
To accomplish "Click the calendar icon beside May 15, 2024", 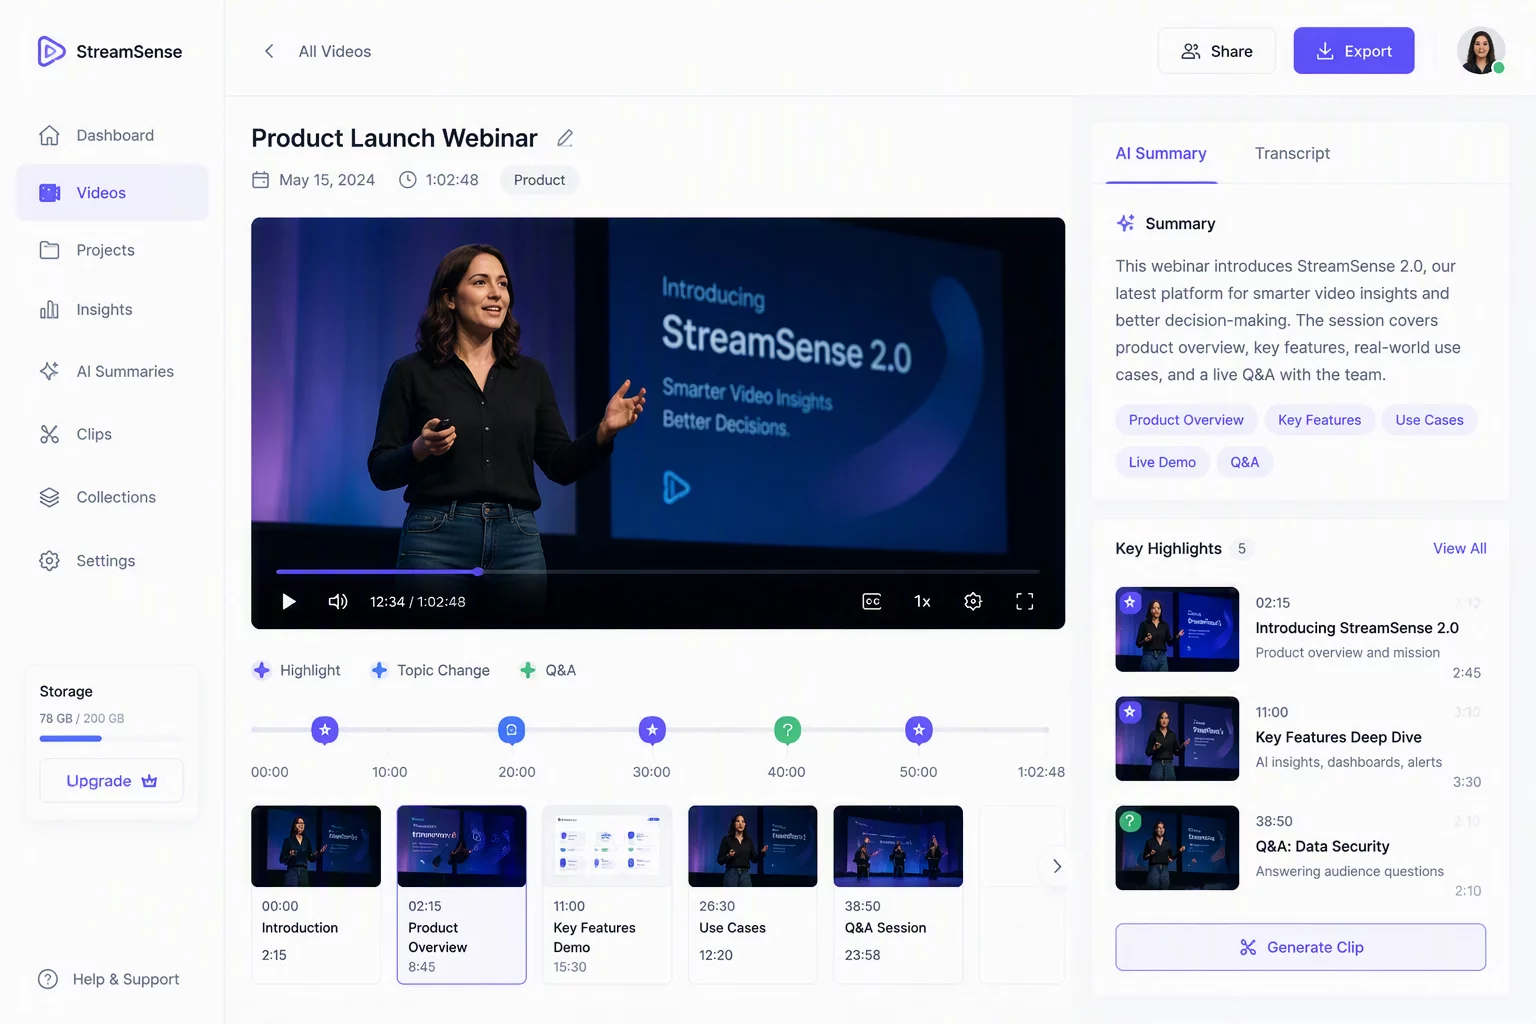I will (261, 180).
